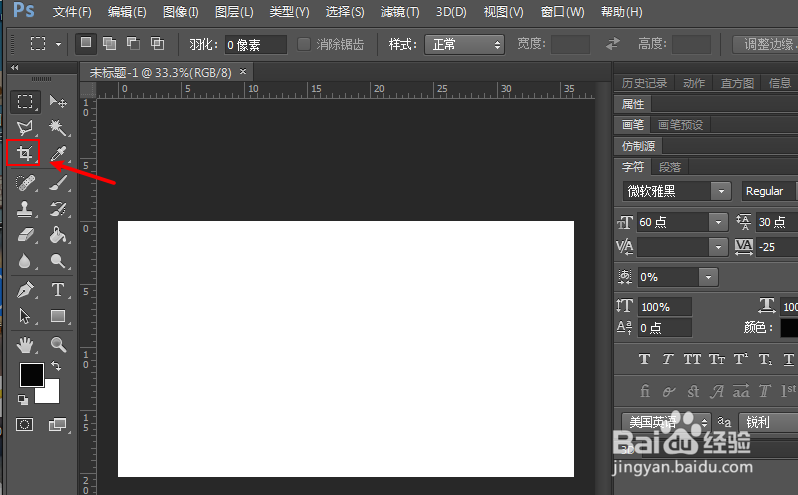Open the 0% tsume dropdown
798x495 pixels.
click(708, 277)
